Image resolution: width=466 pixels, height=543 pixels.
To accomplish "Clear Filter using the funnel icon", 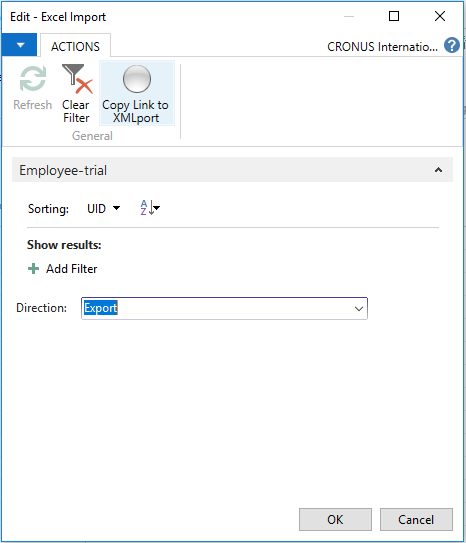I will [77, 79].
